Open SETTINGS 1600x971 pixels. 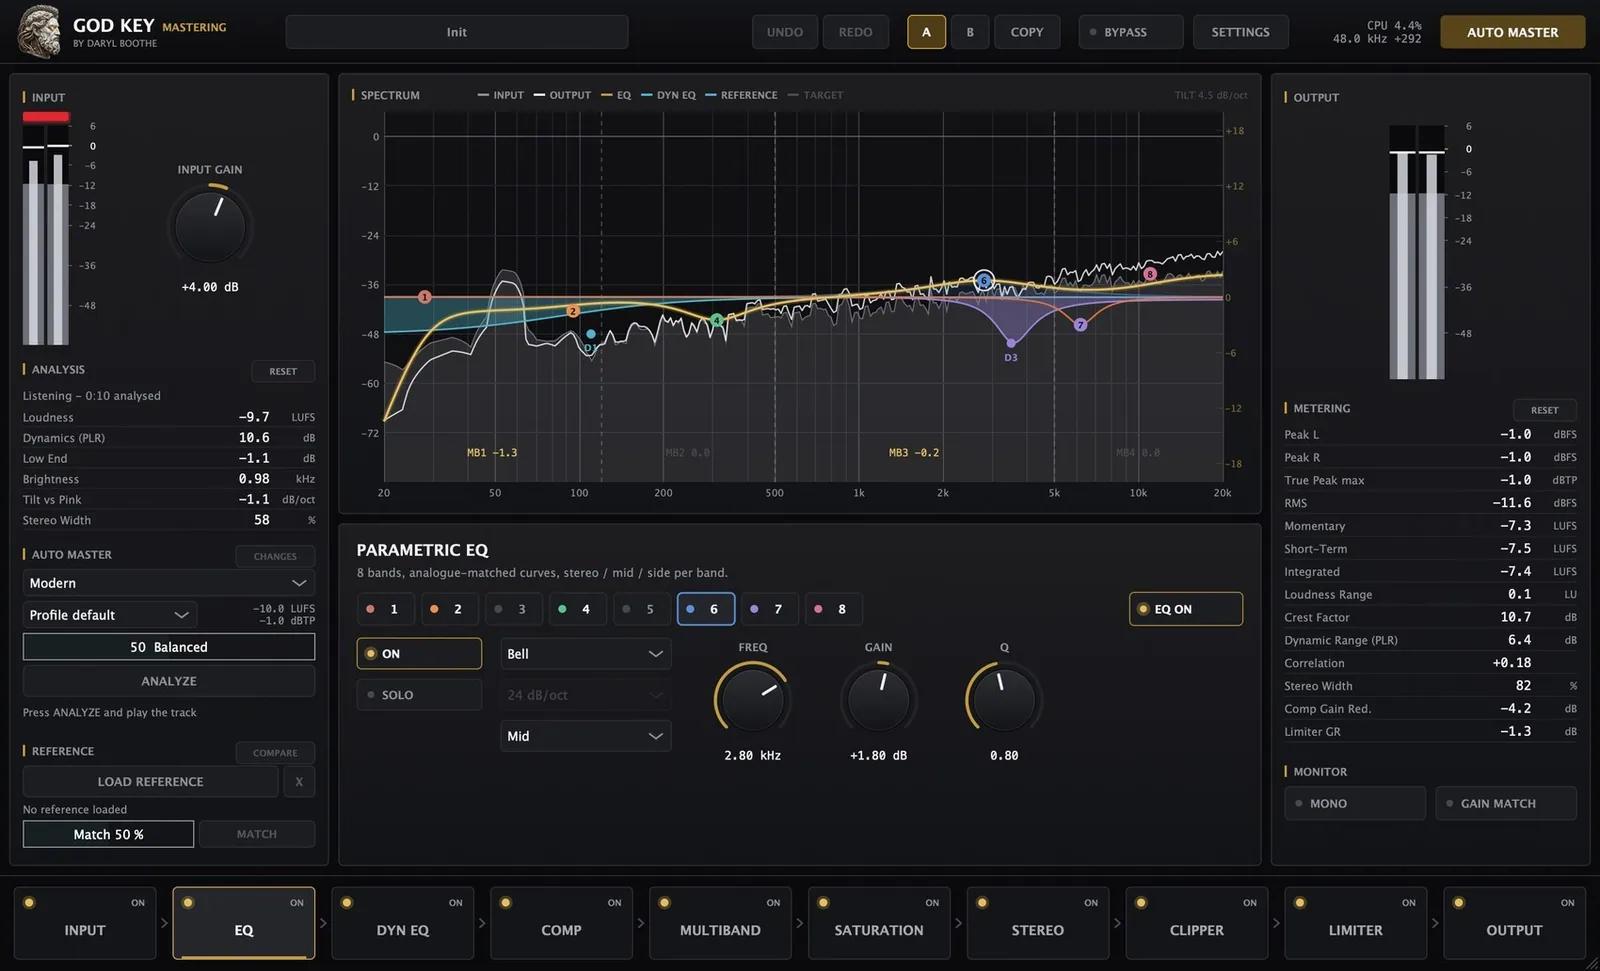(1240, 32)
